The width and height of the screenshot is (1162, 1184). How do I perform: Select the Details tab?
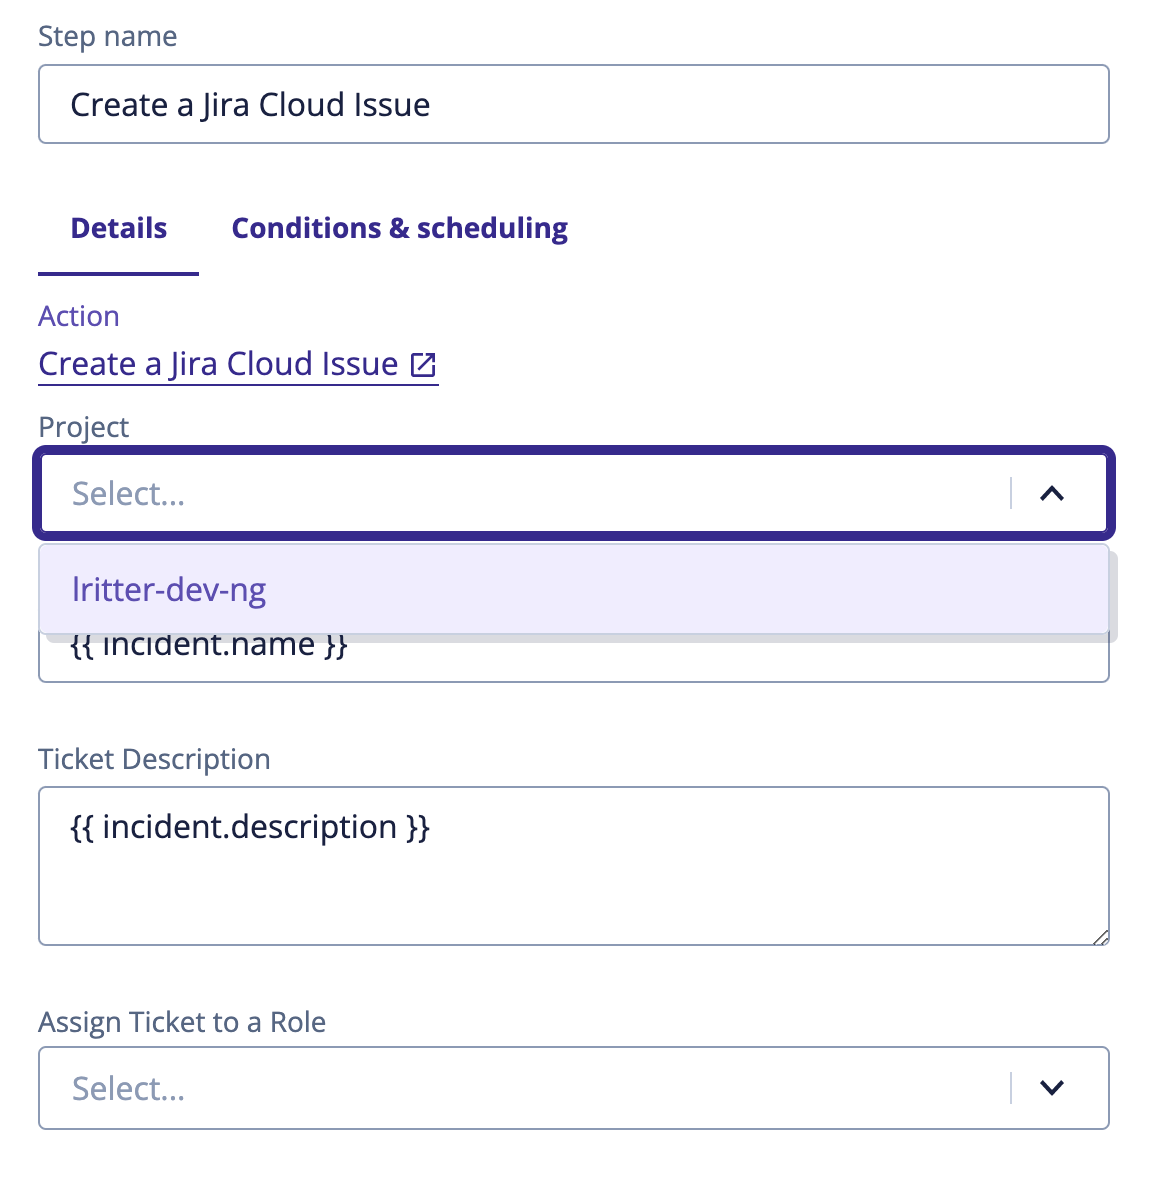[118, 228]
